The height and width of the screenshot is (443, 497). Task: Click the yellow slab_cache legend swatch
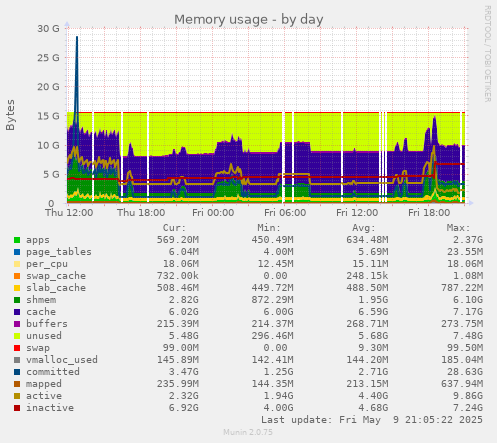(x=17, y=288)
